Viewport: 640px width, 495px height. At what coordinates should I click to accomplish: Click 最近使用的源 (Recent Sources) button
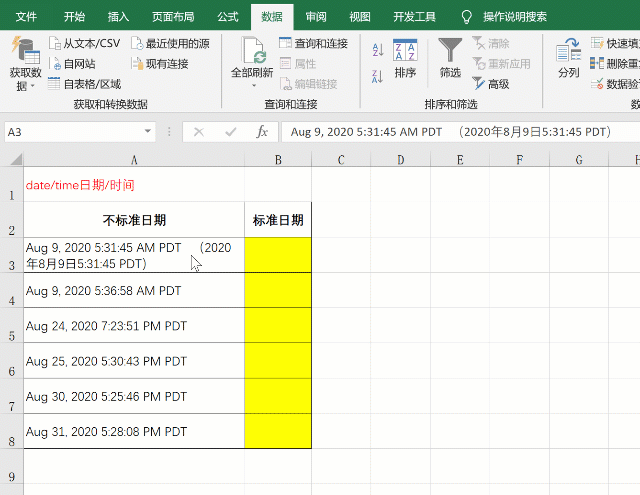tap(169, 44)
